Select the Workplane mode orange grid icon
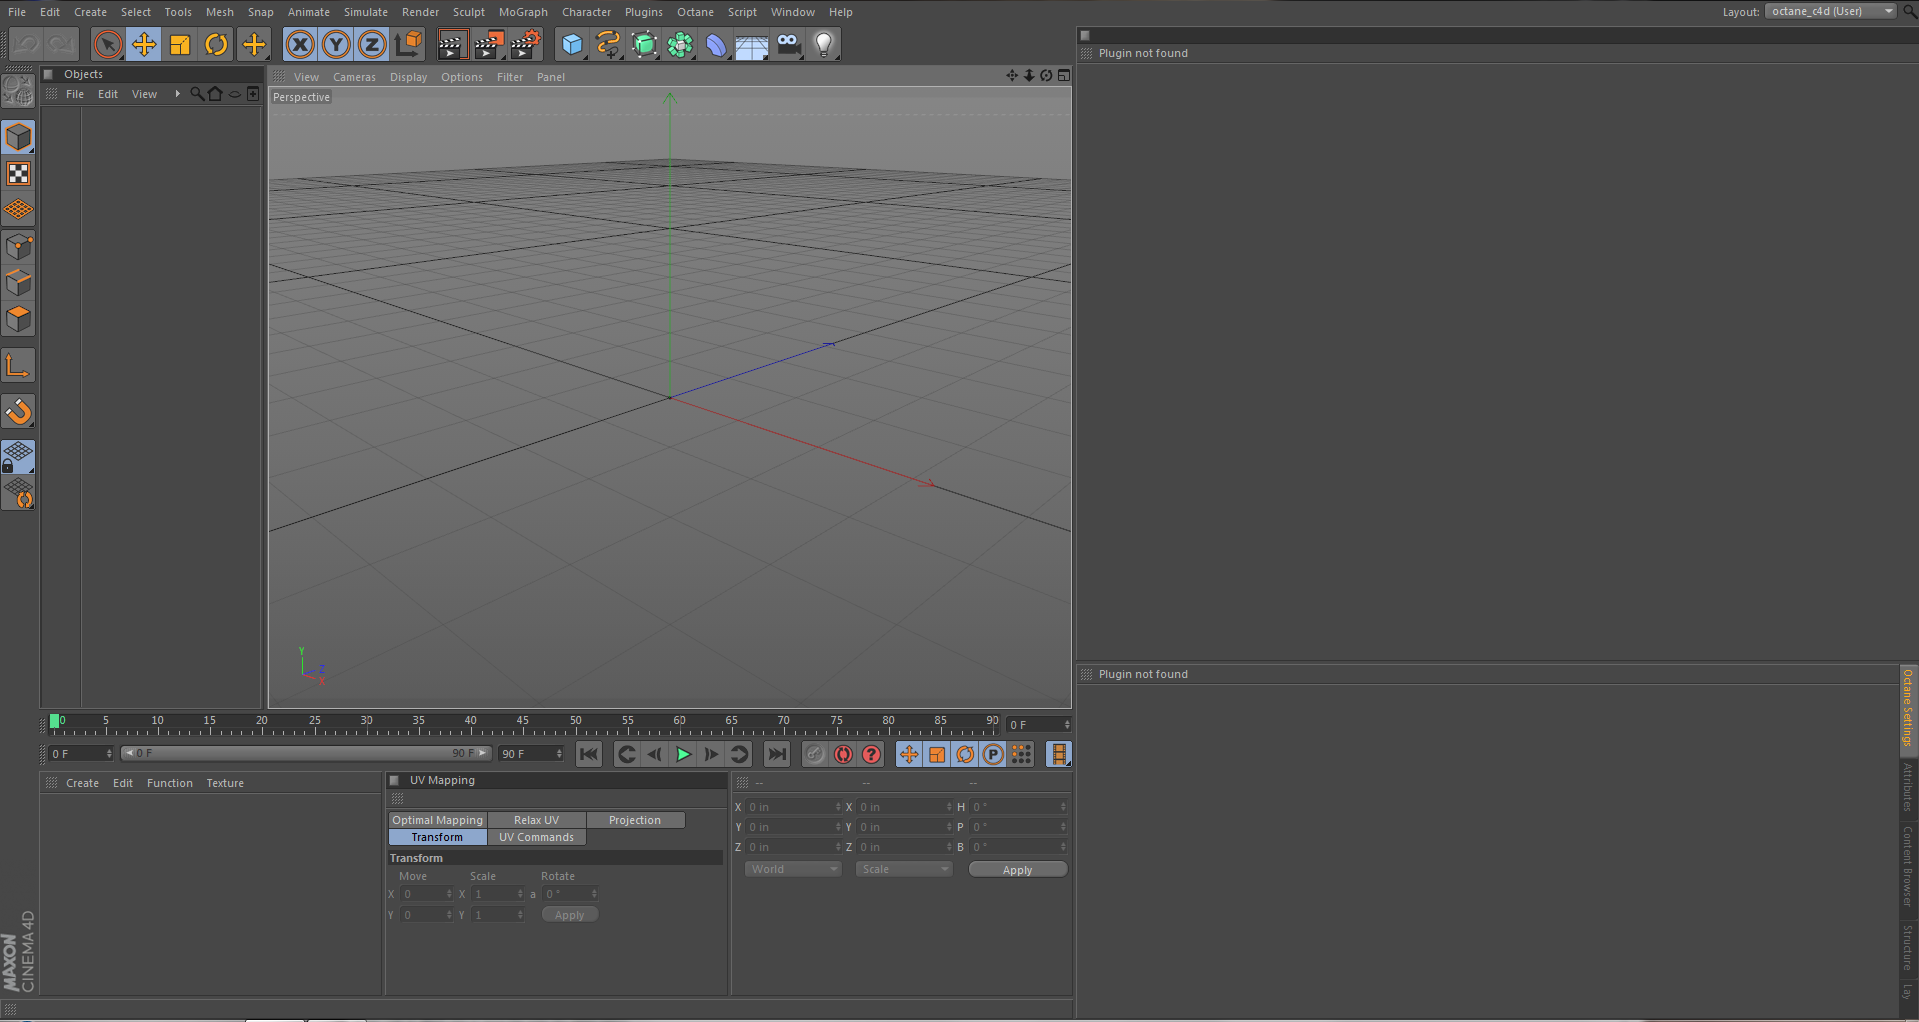The width and height of the screenshot is (1919, 1022). tap(19, 210)
